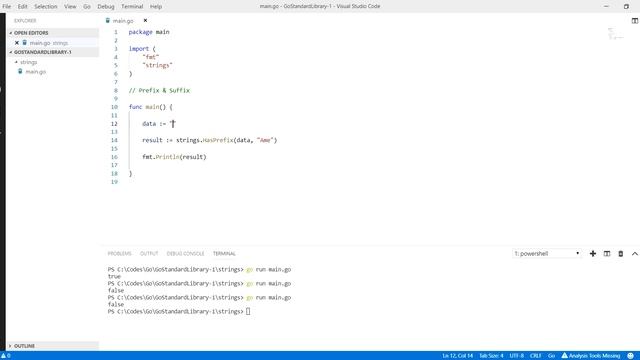Click the Explorer panel title
The width and height of the screenshot is (640, 360).
pos(25,20)
